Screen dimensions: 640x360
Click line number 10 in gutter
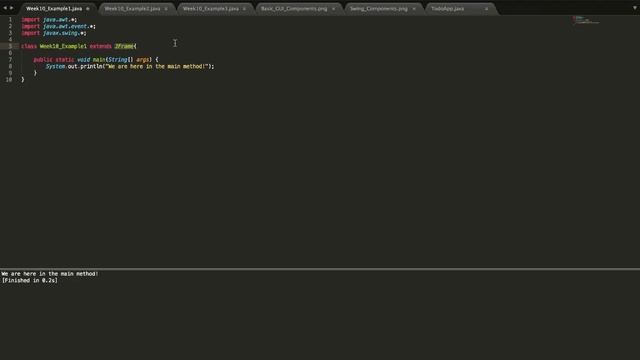coord(9,80)
